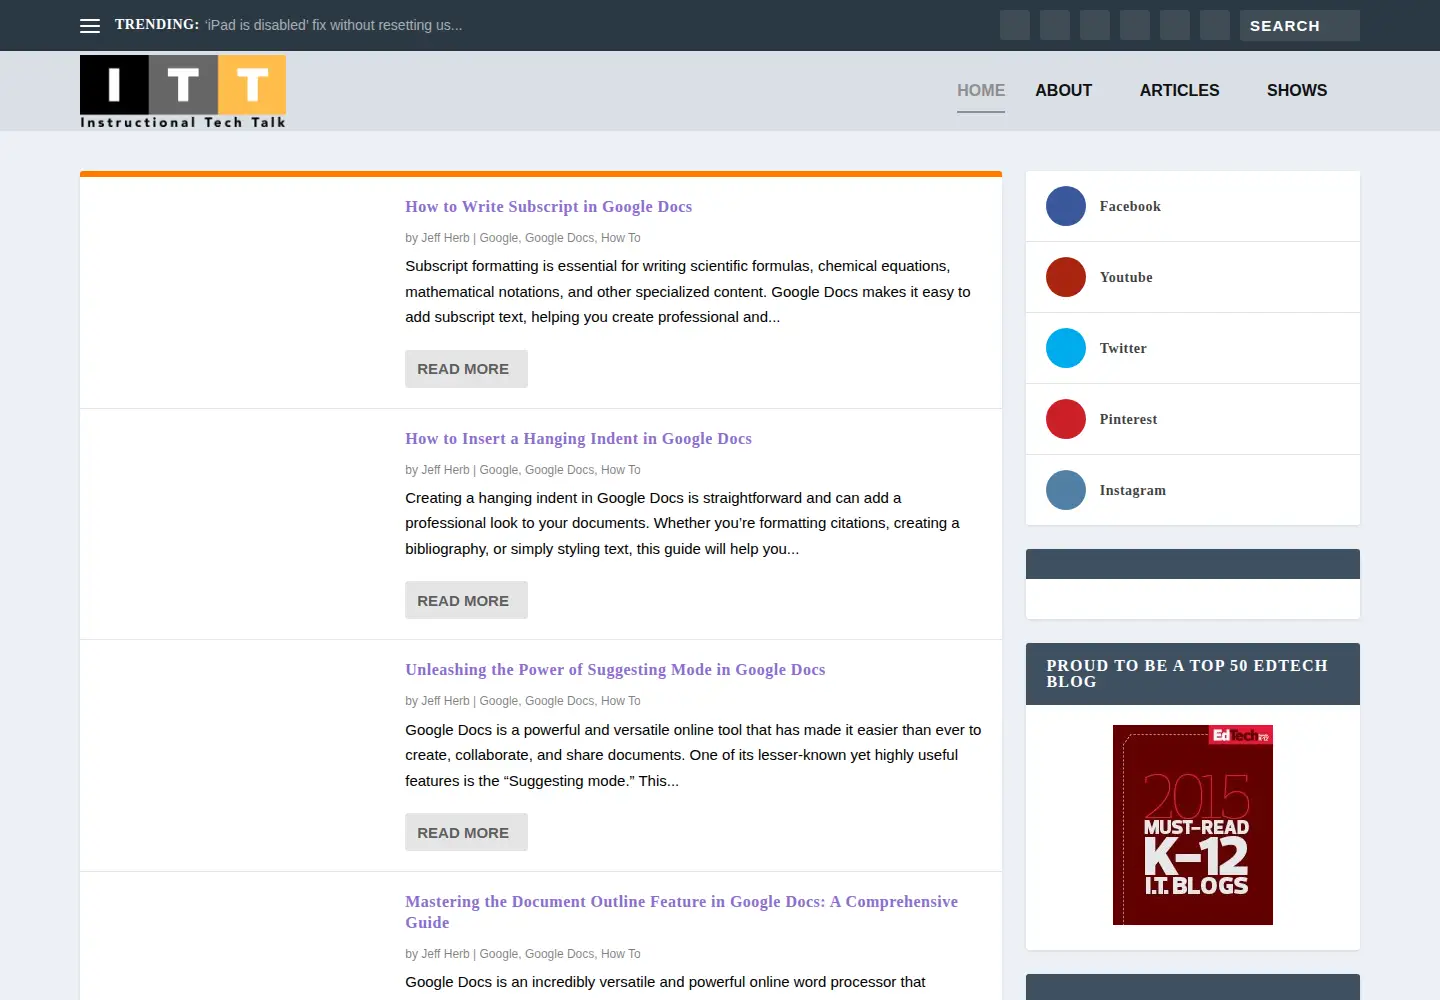Open 'Mastering the Document Outline Feature' title
Screen dimensions: 1440x1000
(x=681, y=912)
